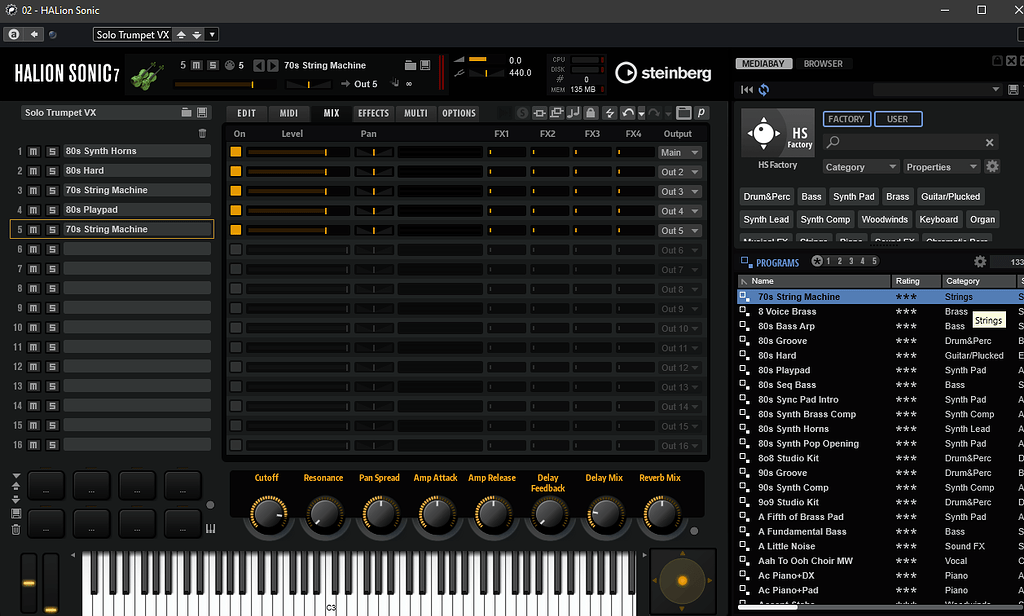
Task: Open the load program folder icon
Action: click(186, 112)
